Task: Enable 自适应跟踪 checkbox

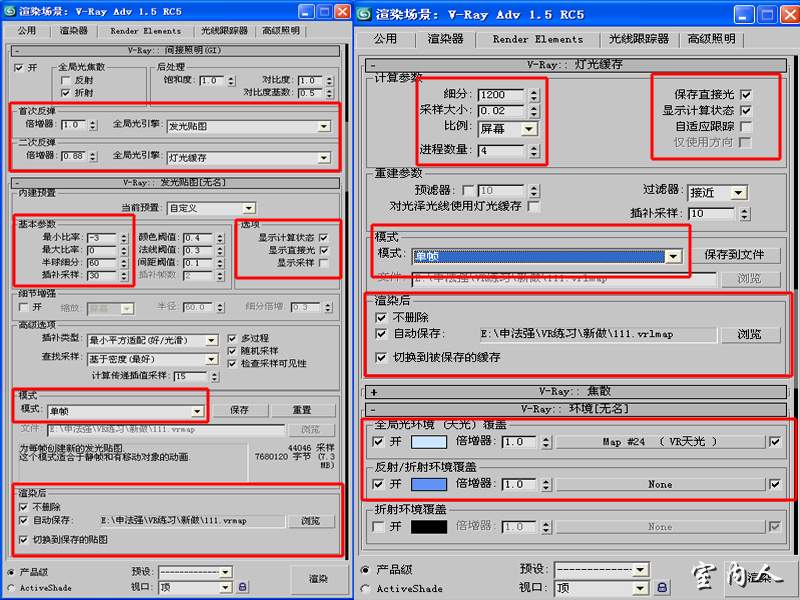Action: tap(745, 126)
